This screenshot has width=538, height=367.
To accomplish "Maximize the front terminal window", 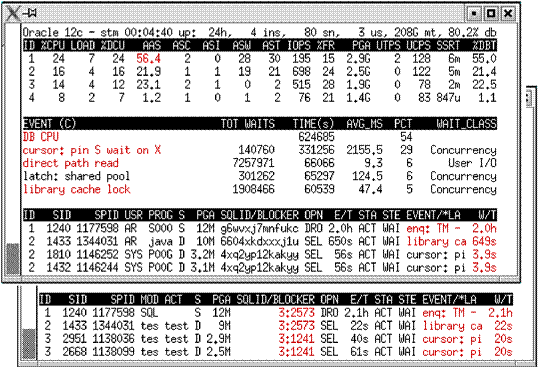I will pos(491,13).
